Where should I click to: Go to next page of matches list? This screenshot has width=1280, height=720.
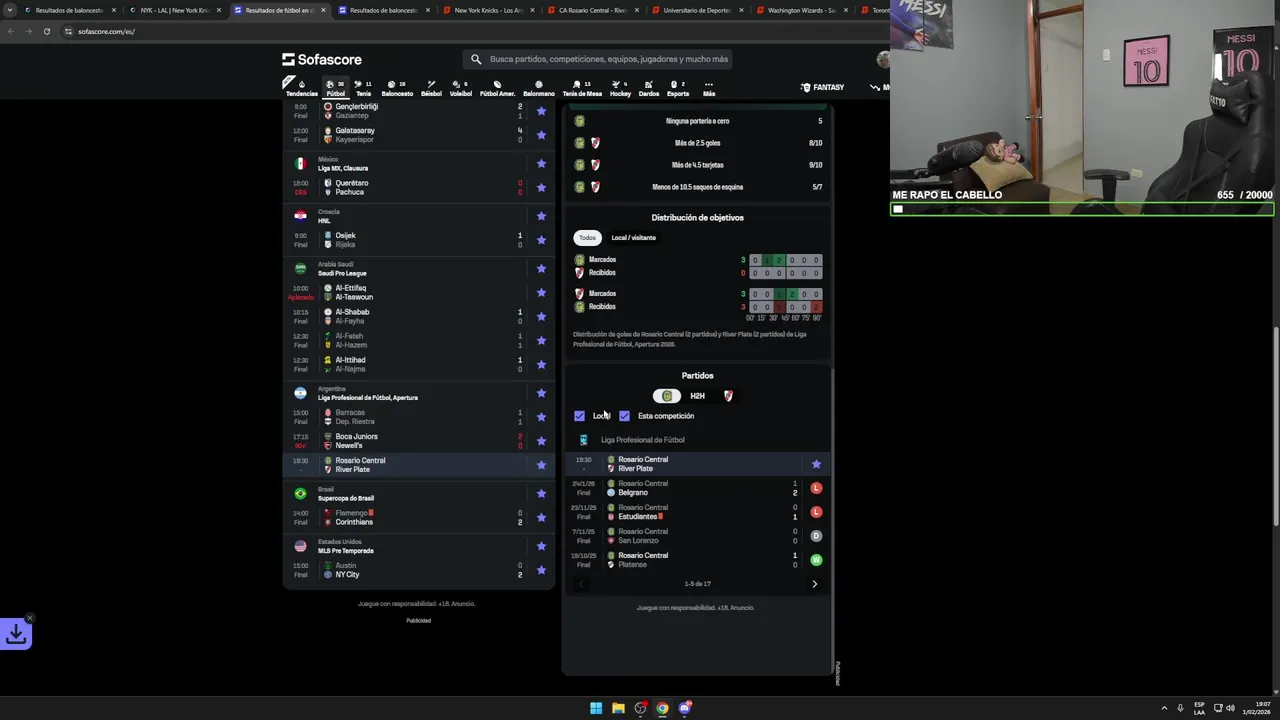tap(814, 584)
